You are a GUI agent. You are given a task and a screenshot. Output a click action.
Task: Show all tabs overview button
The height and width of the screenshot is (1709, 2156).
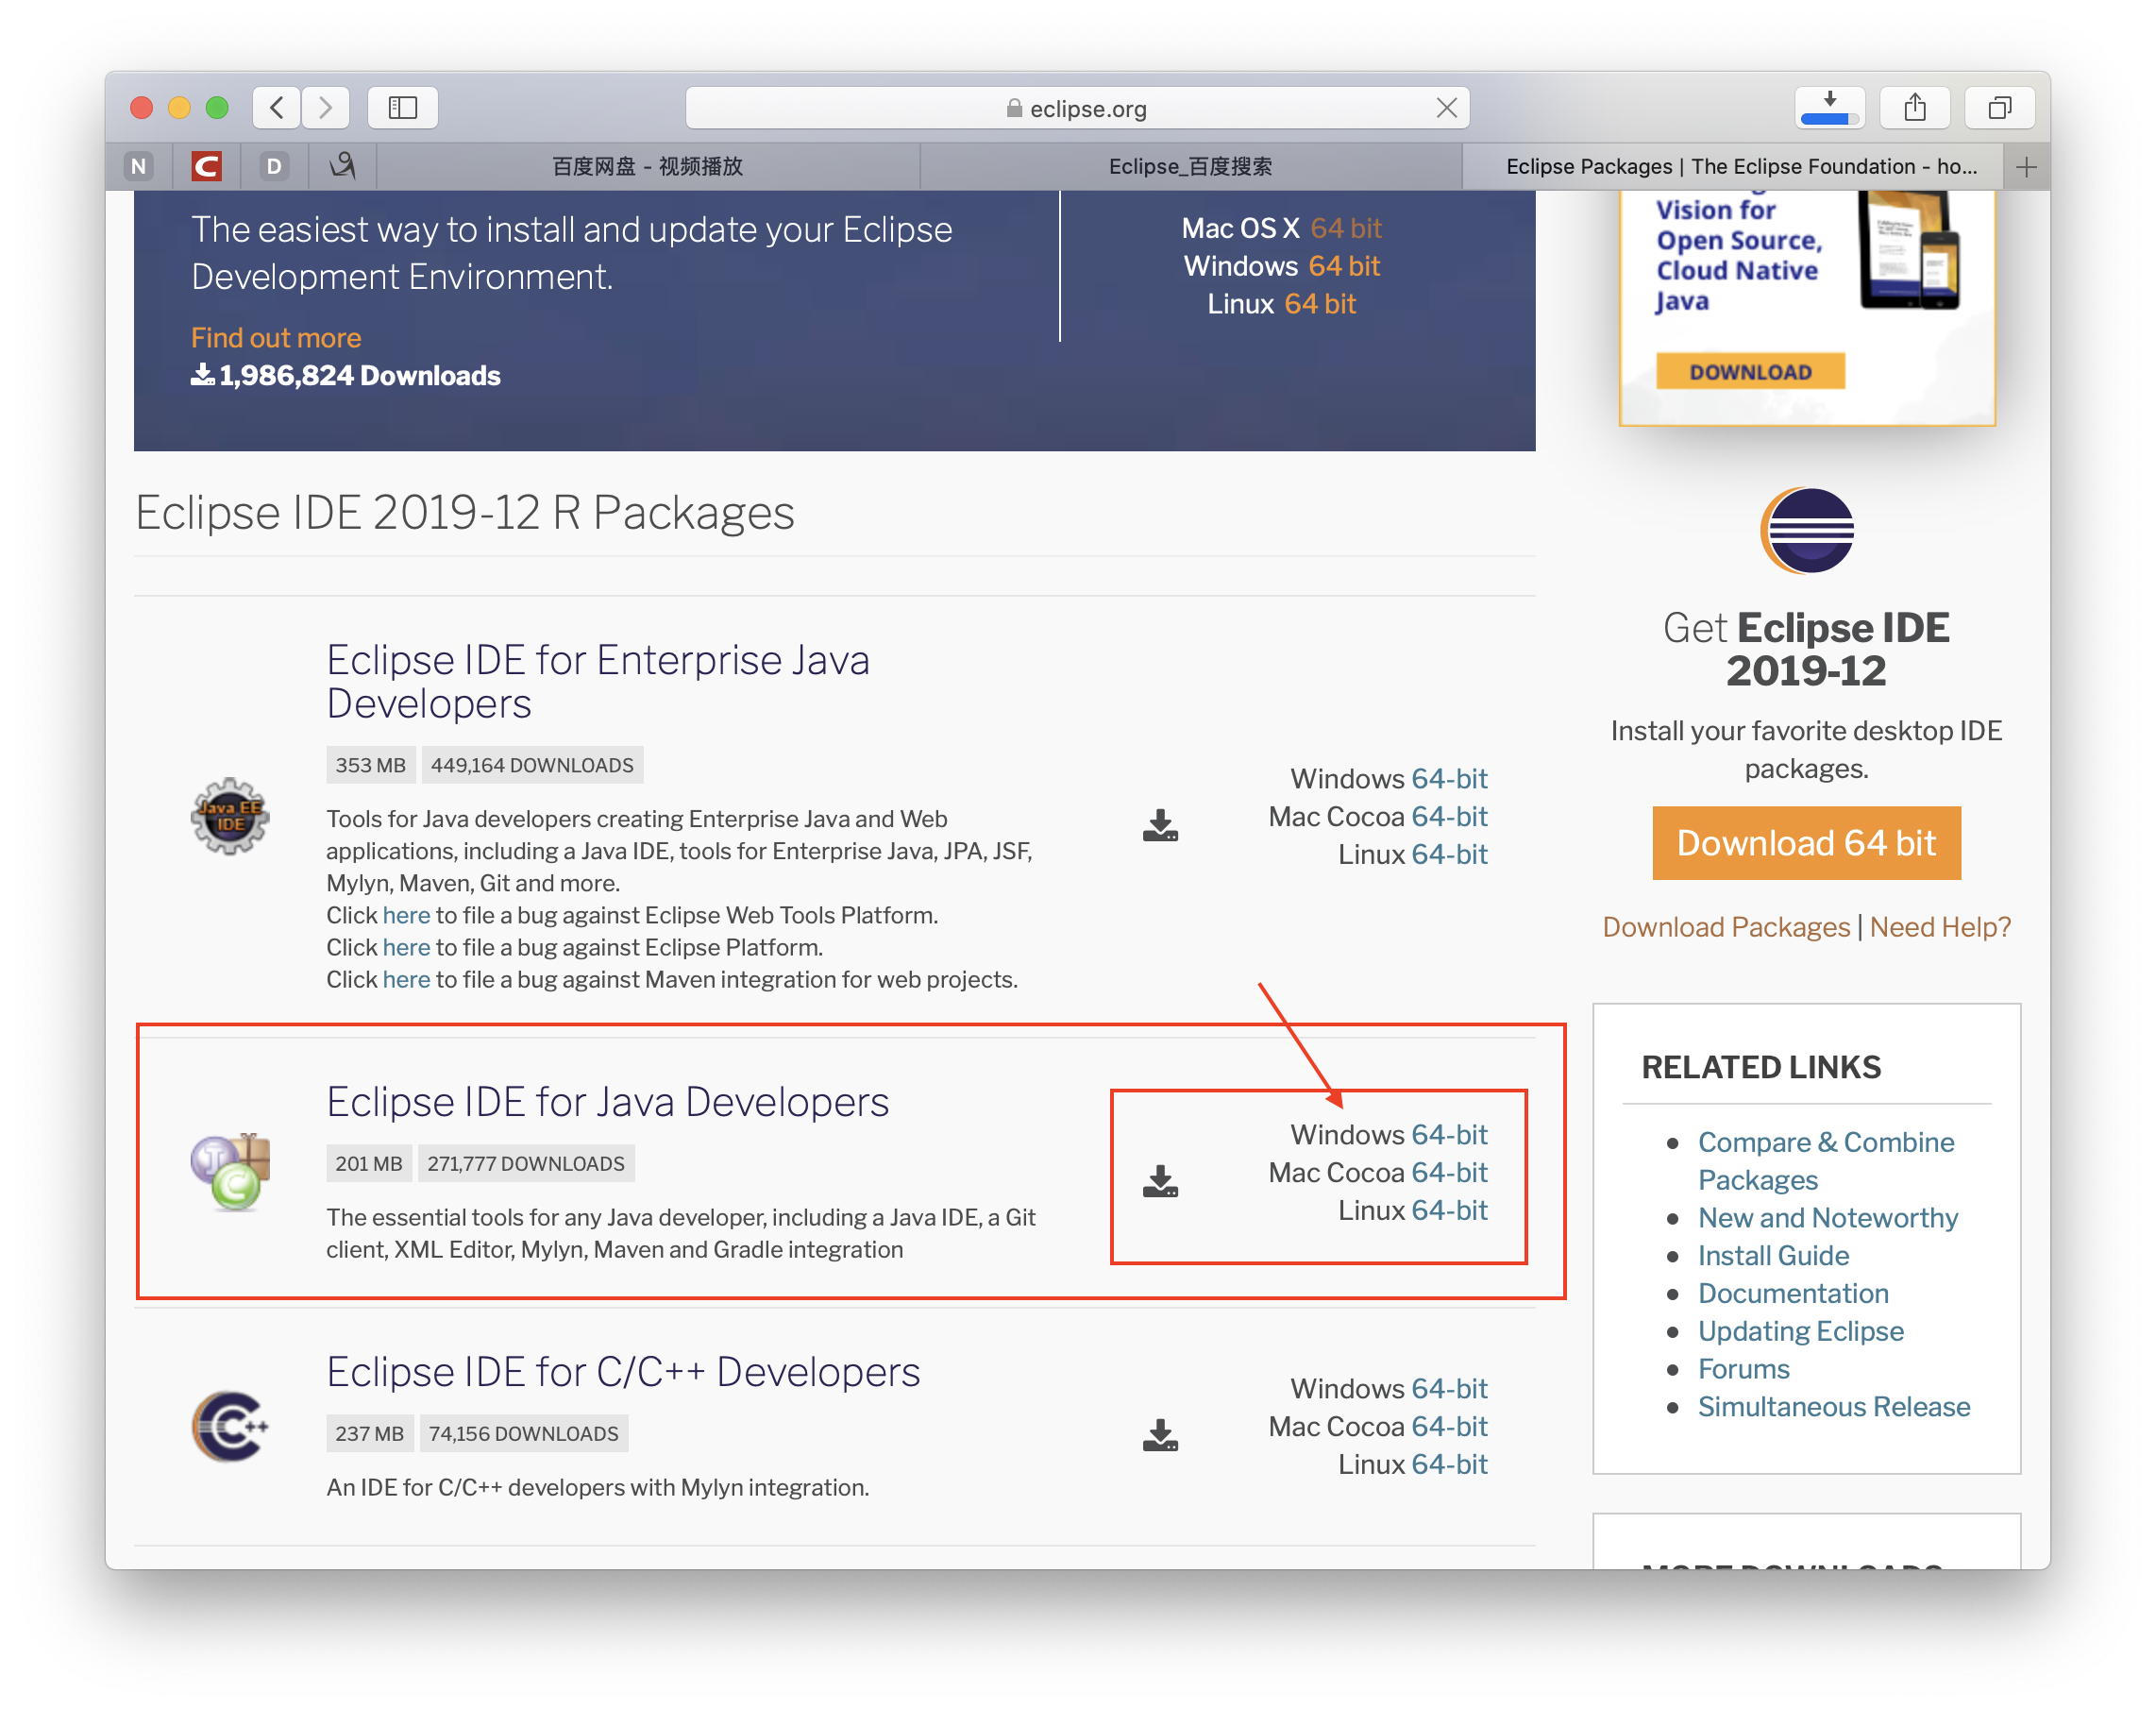pos(1999,108)
